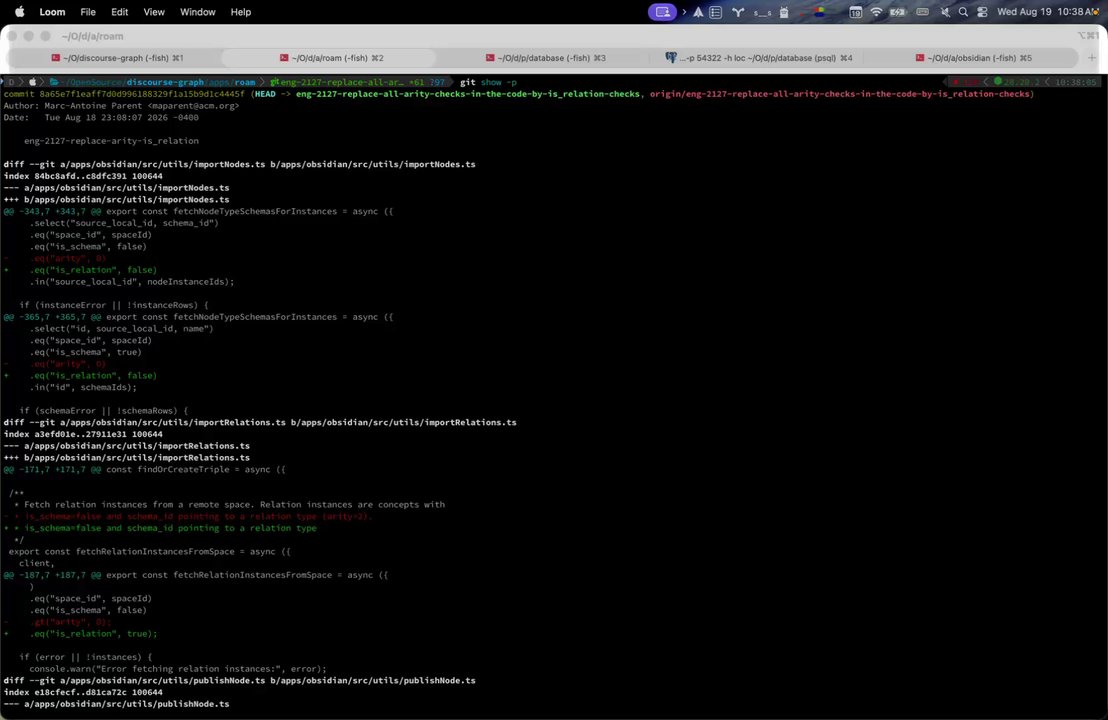This screenshot has height=720, width=1108.
Task: Open Spotlight search magnifier
Action: pyautogui.click(x=963, y=12)
